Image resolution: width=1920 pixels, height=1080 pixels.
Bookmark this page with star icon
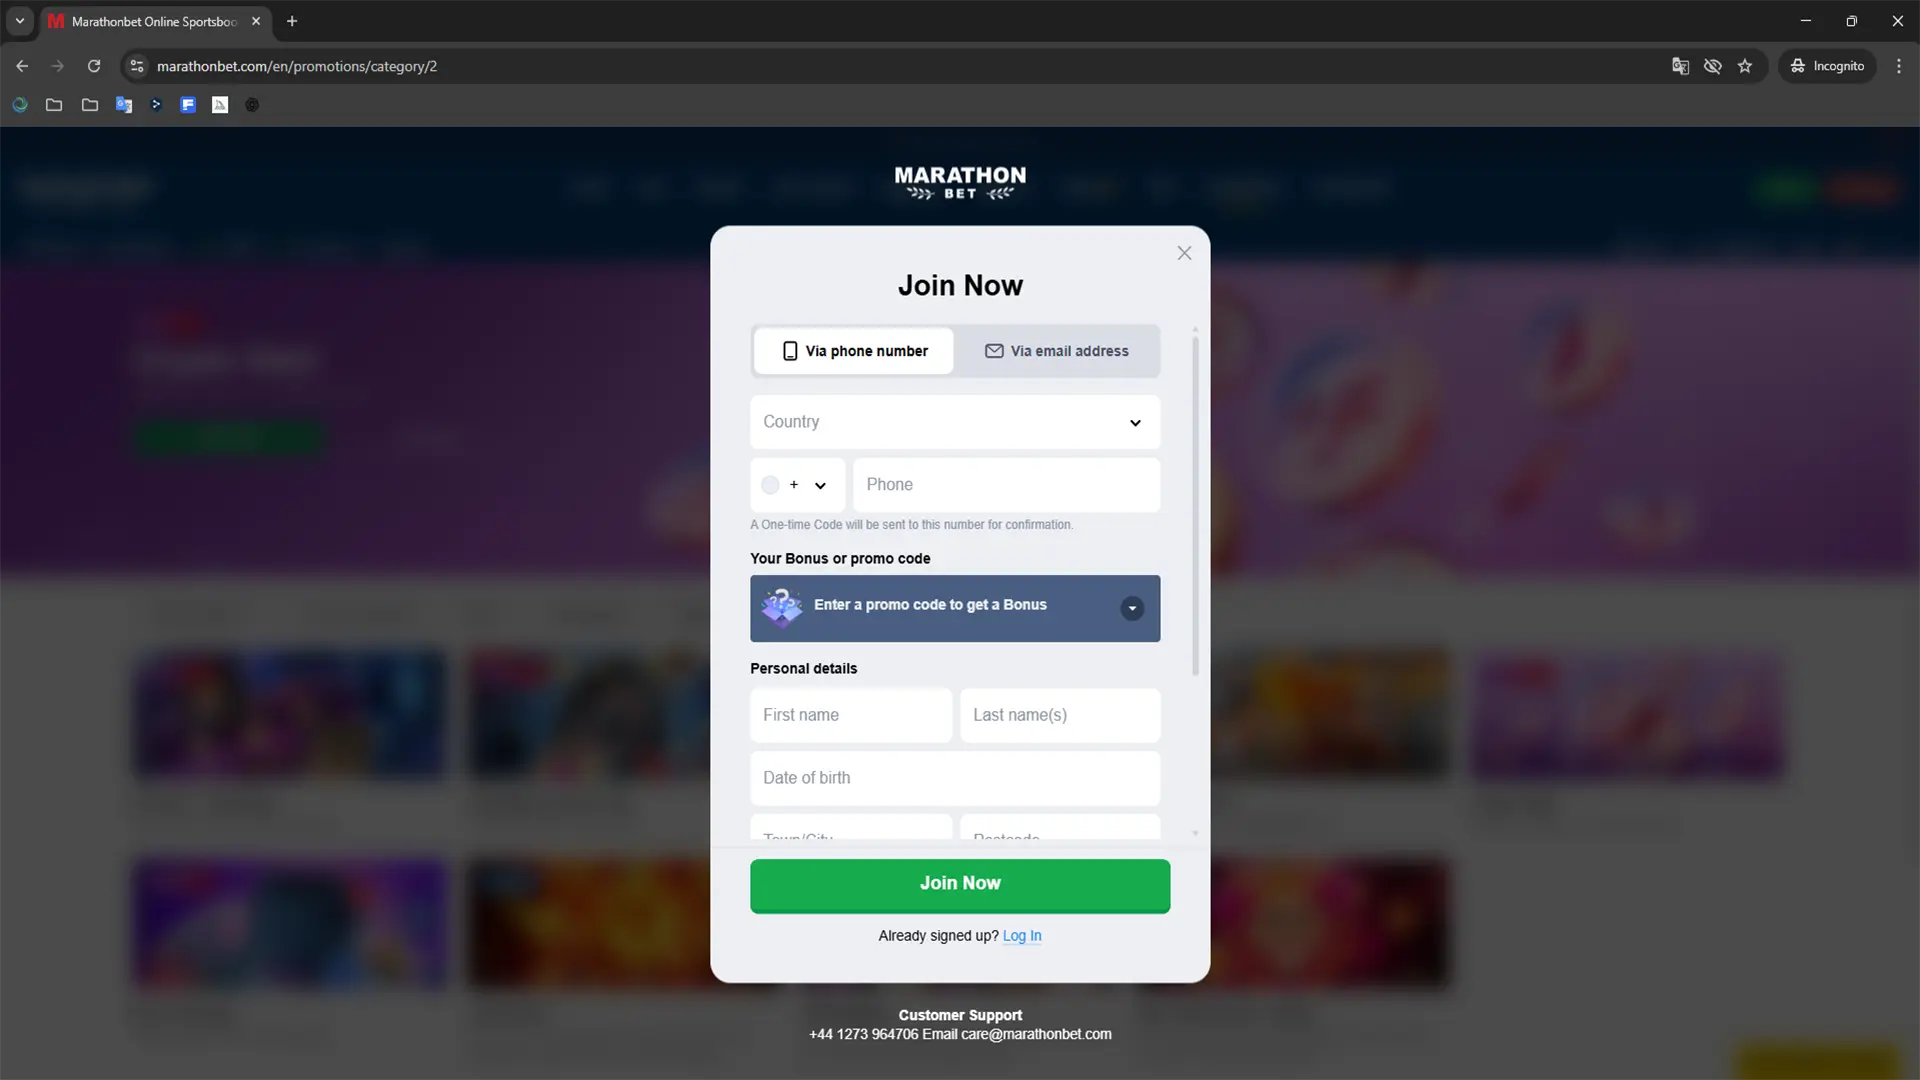(x=1745, y=66)
